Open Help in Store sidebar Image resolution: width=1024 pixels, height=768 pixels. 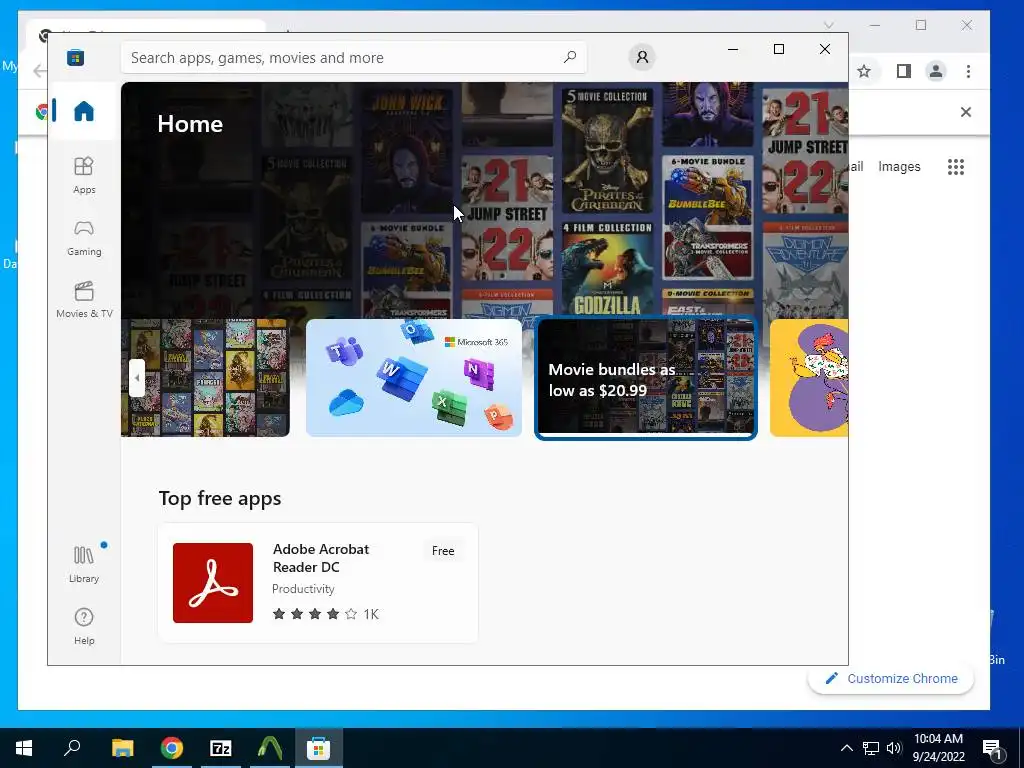click(84, 626)
